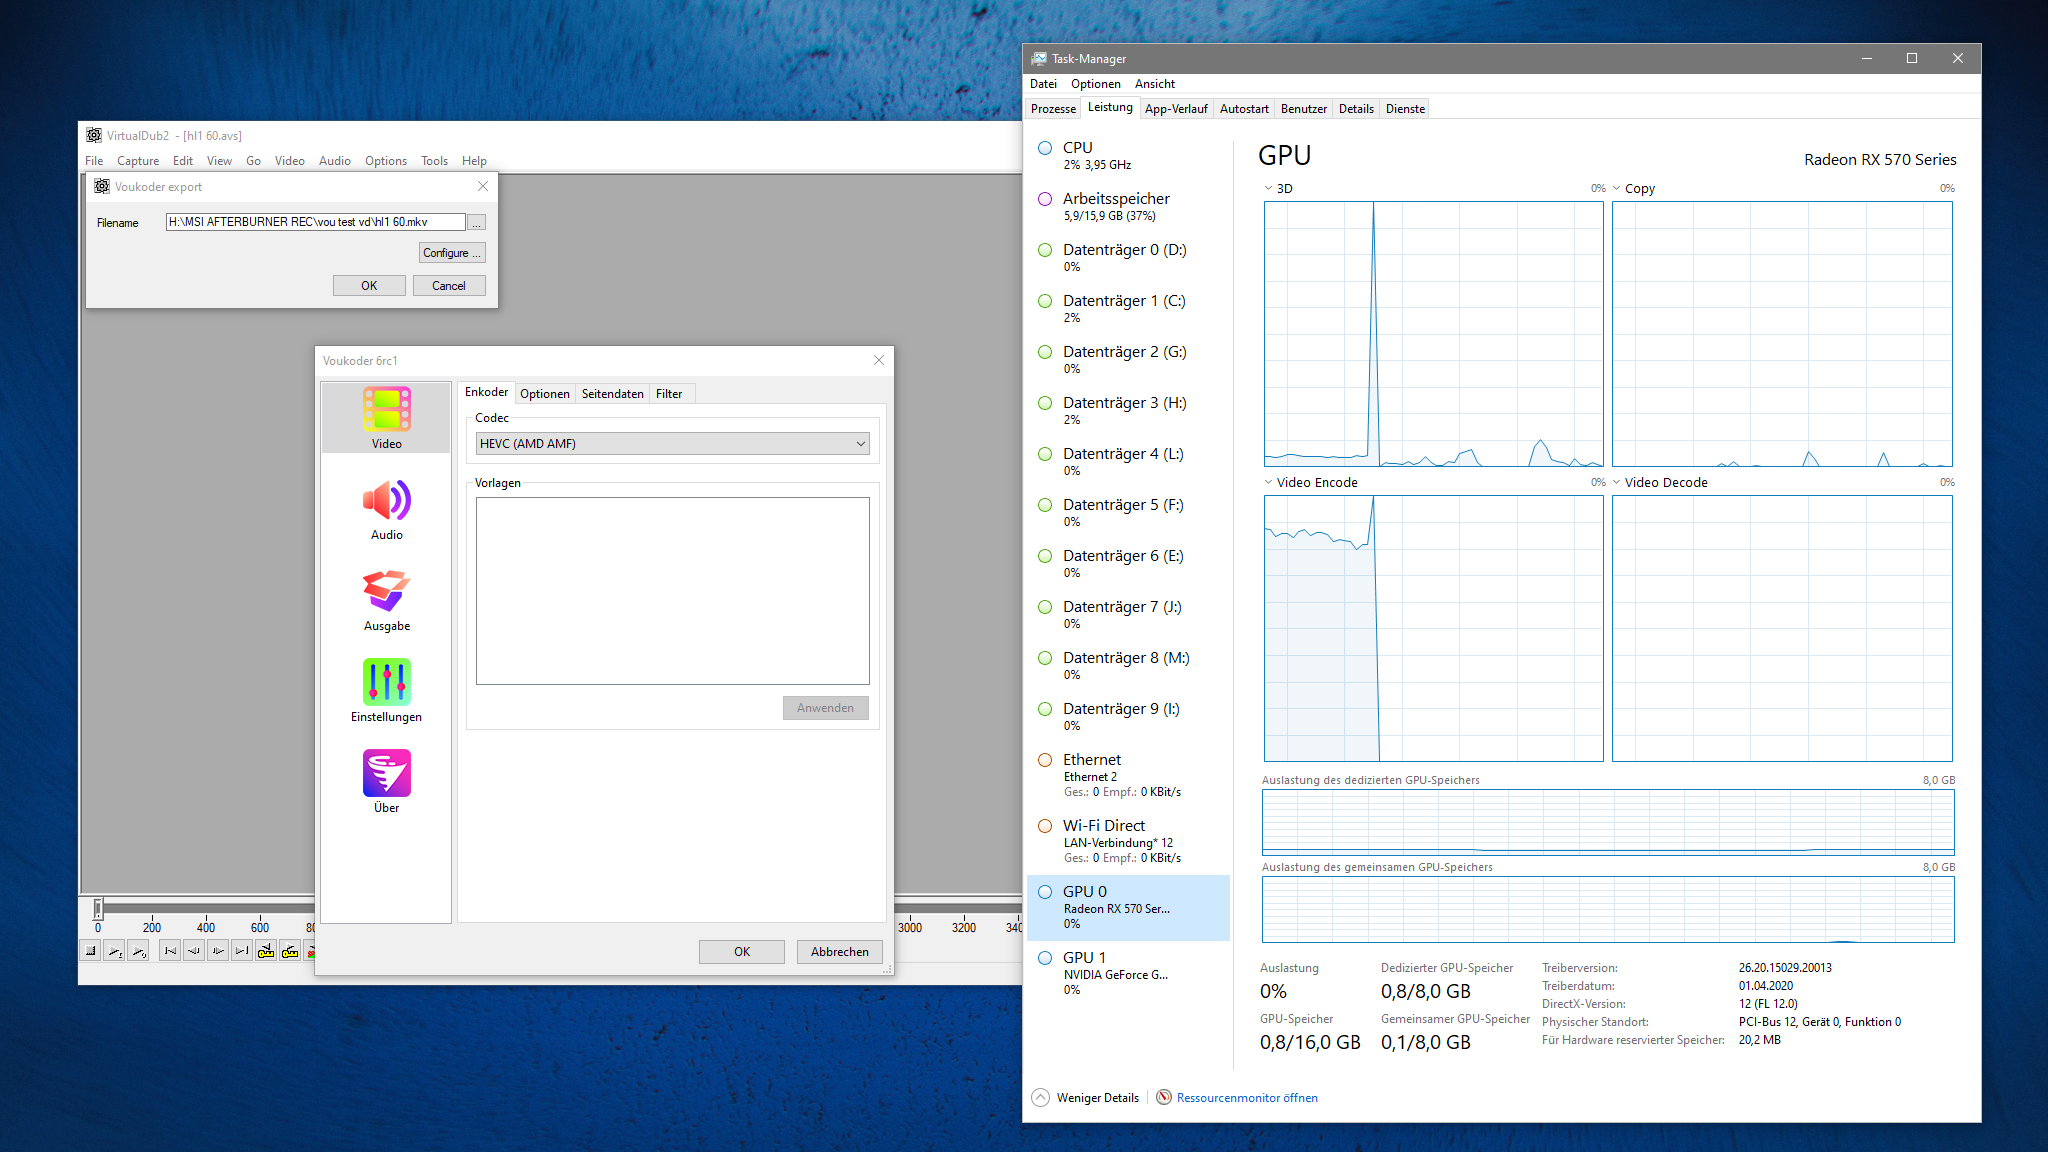Image resolution: width=2048 pixels, height=1152 pixels.
Task: Open the Codec dropdown showing HEVC (AMD AMF)
Action: click(672, 444)
